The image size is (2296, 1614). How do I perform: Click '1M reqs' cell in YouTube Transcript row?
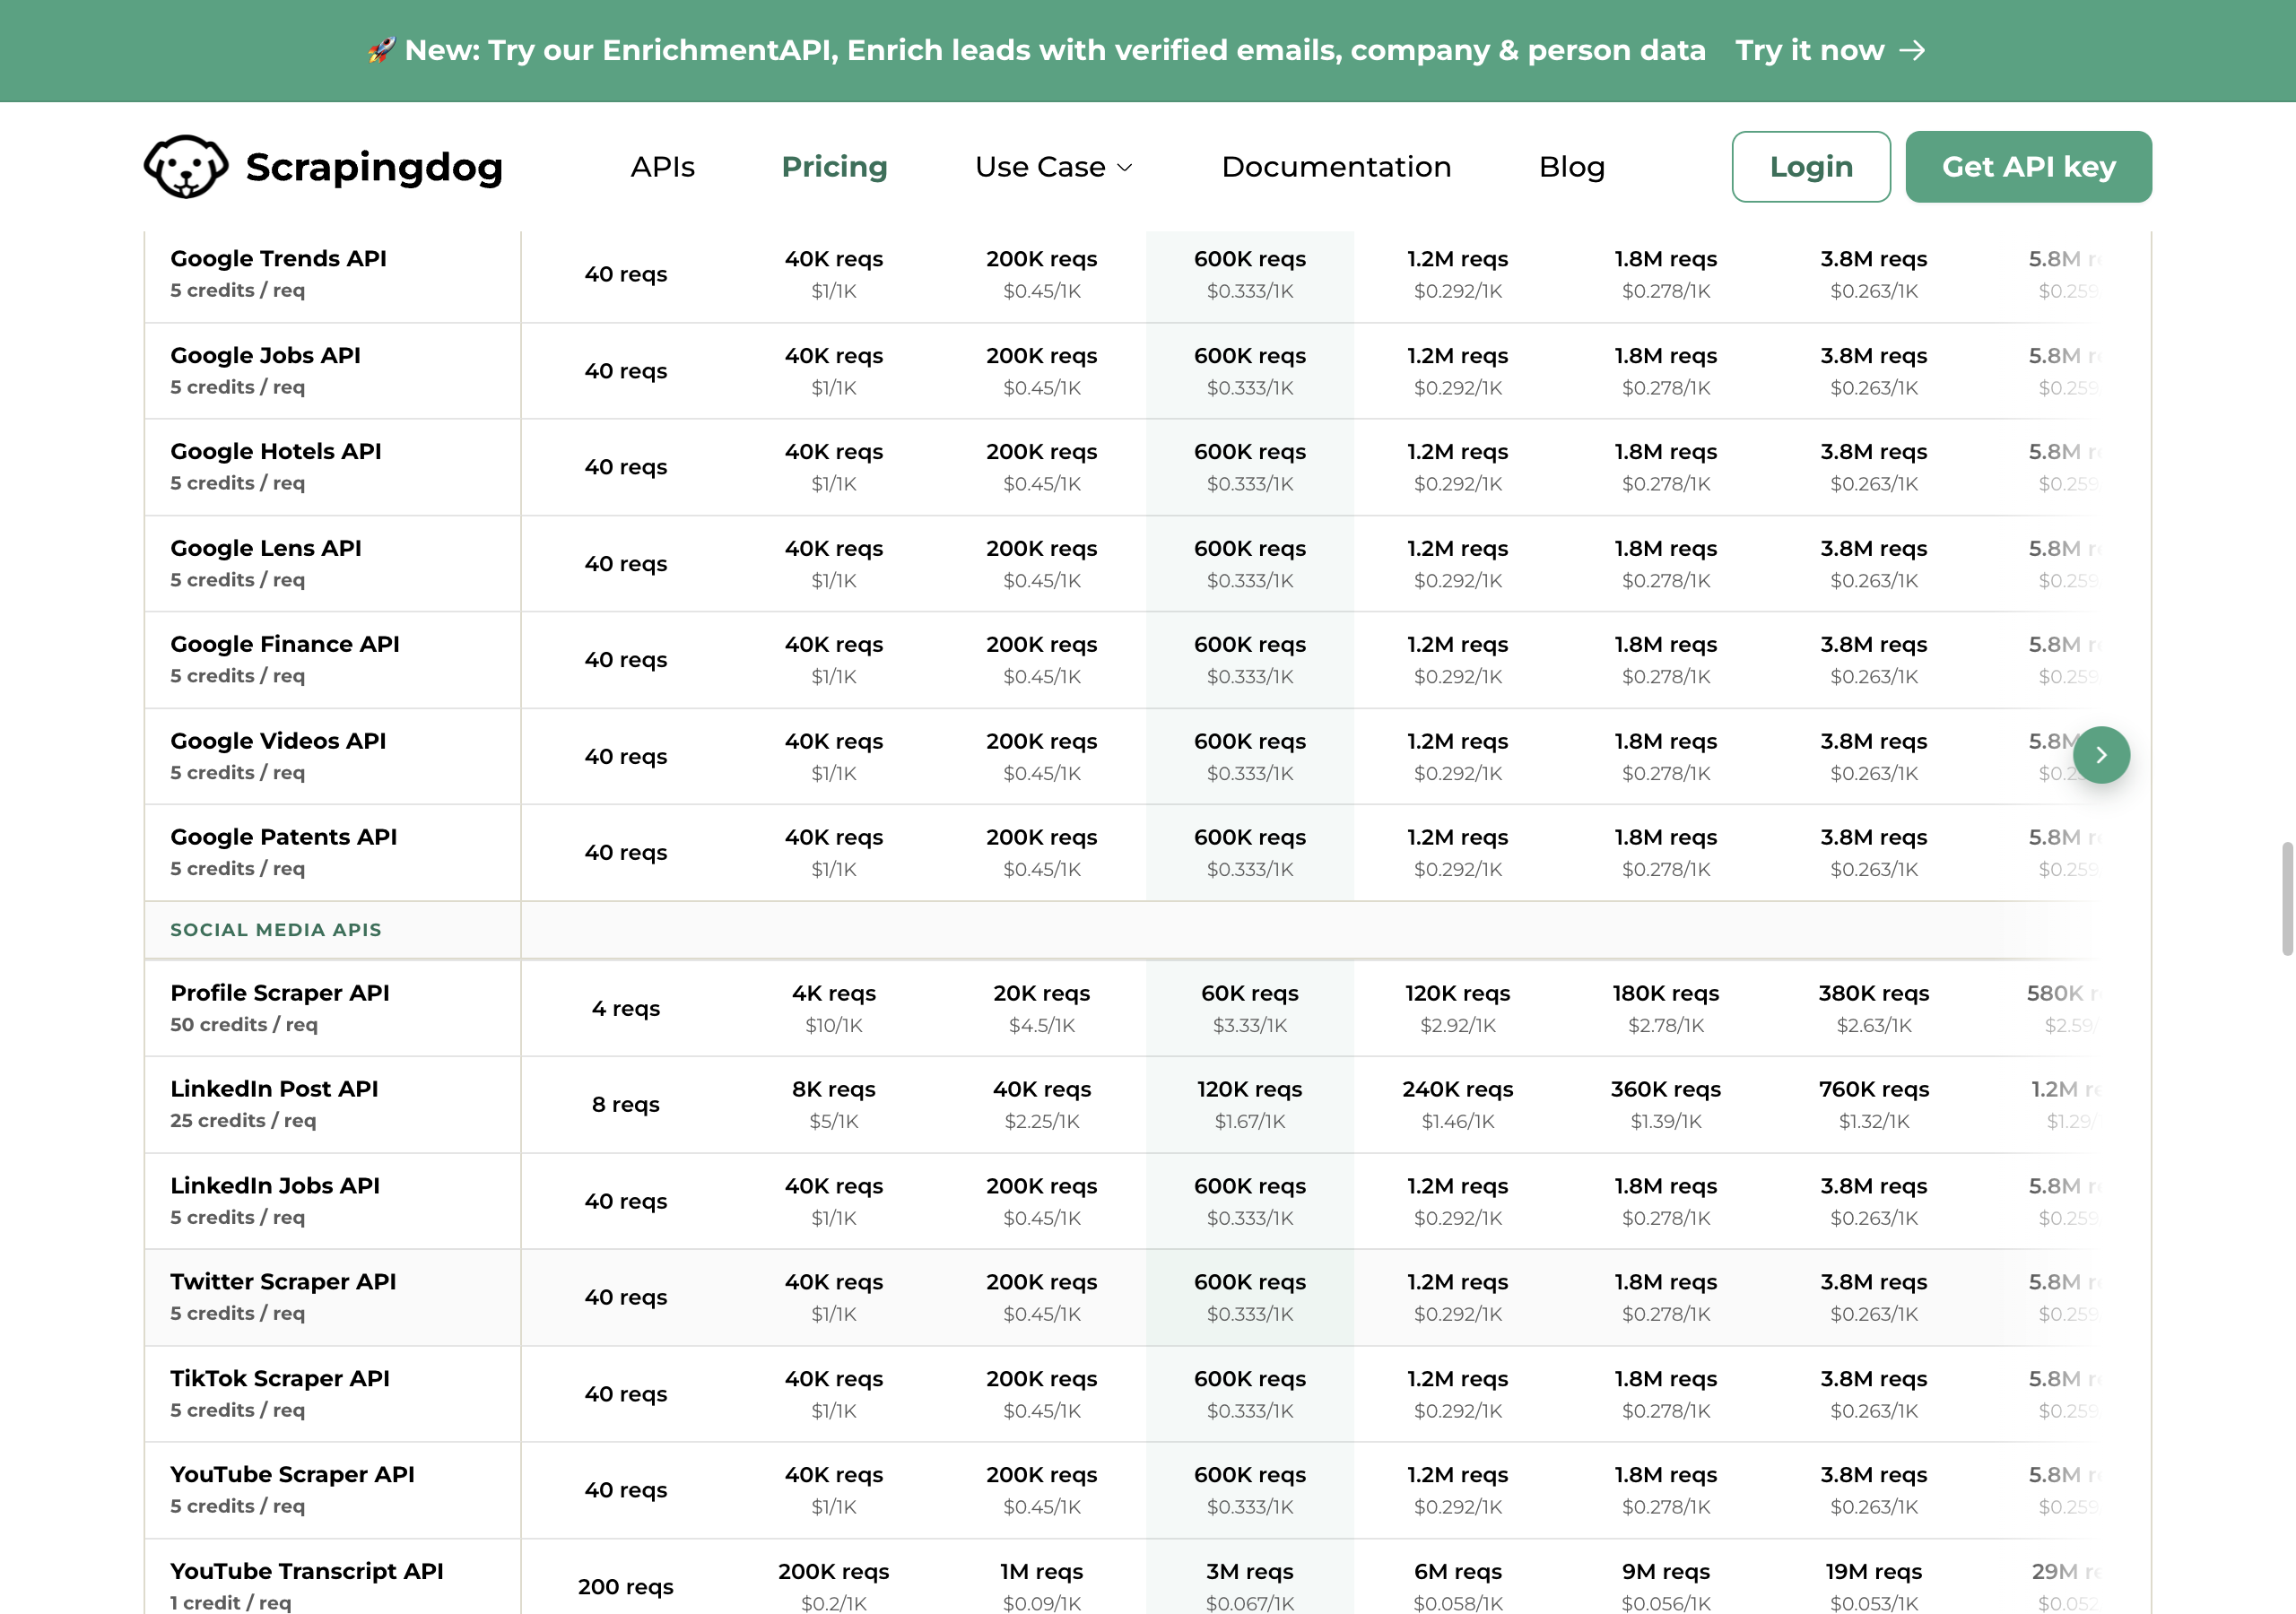(1042, 1572)
